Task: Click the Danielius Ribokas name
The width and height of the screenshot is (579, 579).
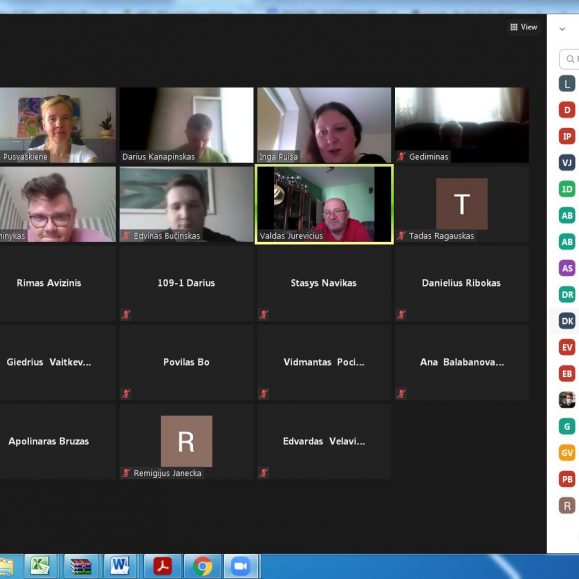Action: [x=461, y=283]
